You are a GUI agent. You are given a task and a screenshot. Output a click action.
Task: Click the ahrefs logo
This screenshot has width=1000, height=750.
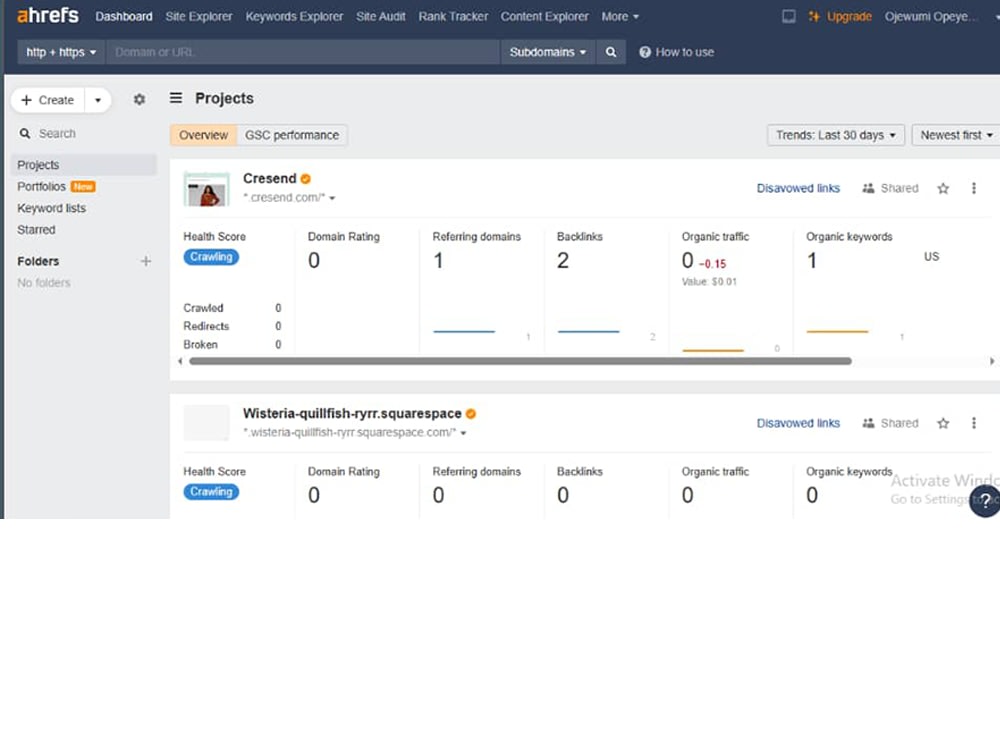coord(48,15)
